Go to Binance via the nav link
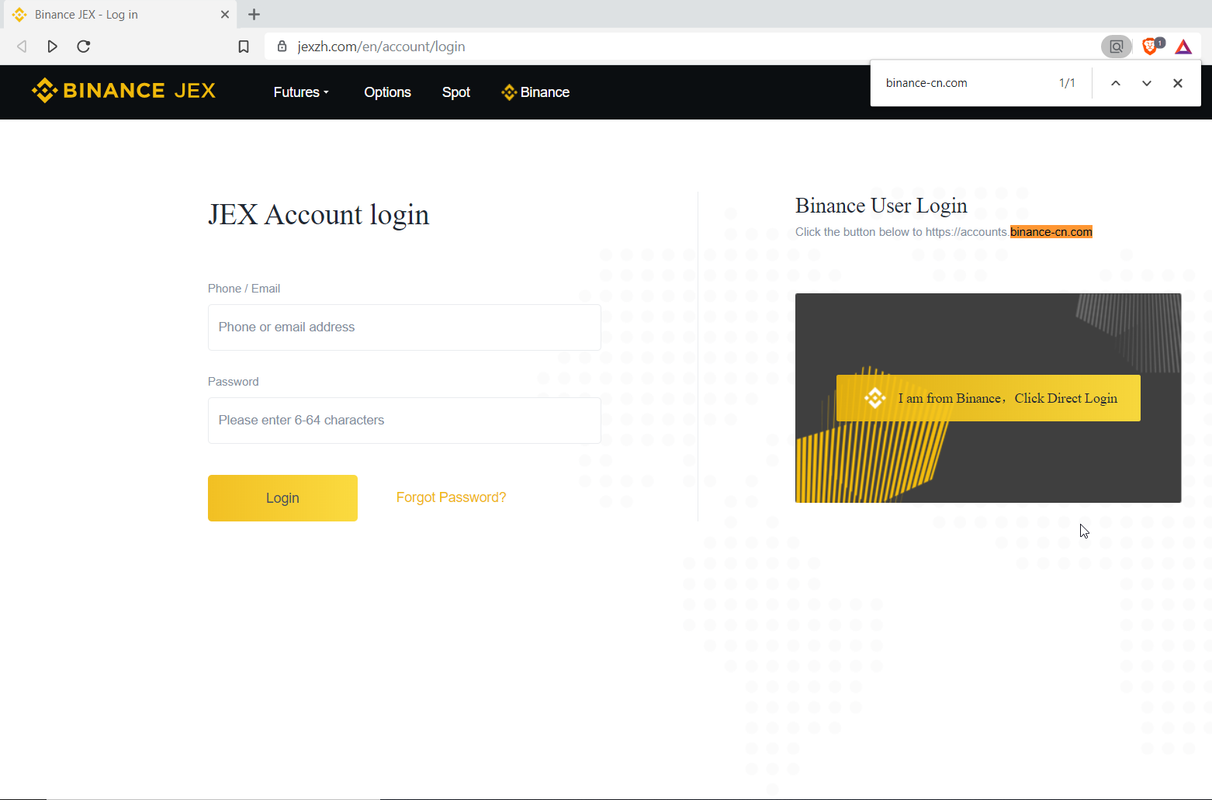The width and height of the screenshot is (1212, 800). pos(535,92)
